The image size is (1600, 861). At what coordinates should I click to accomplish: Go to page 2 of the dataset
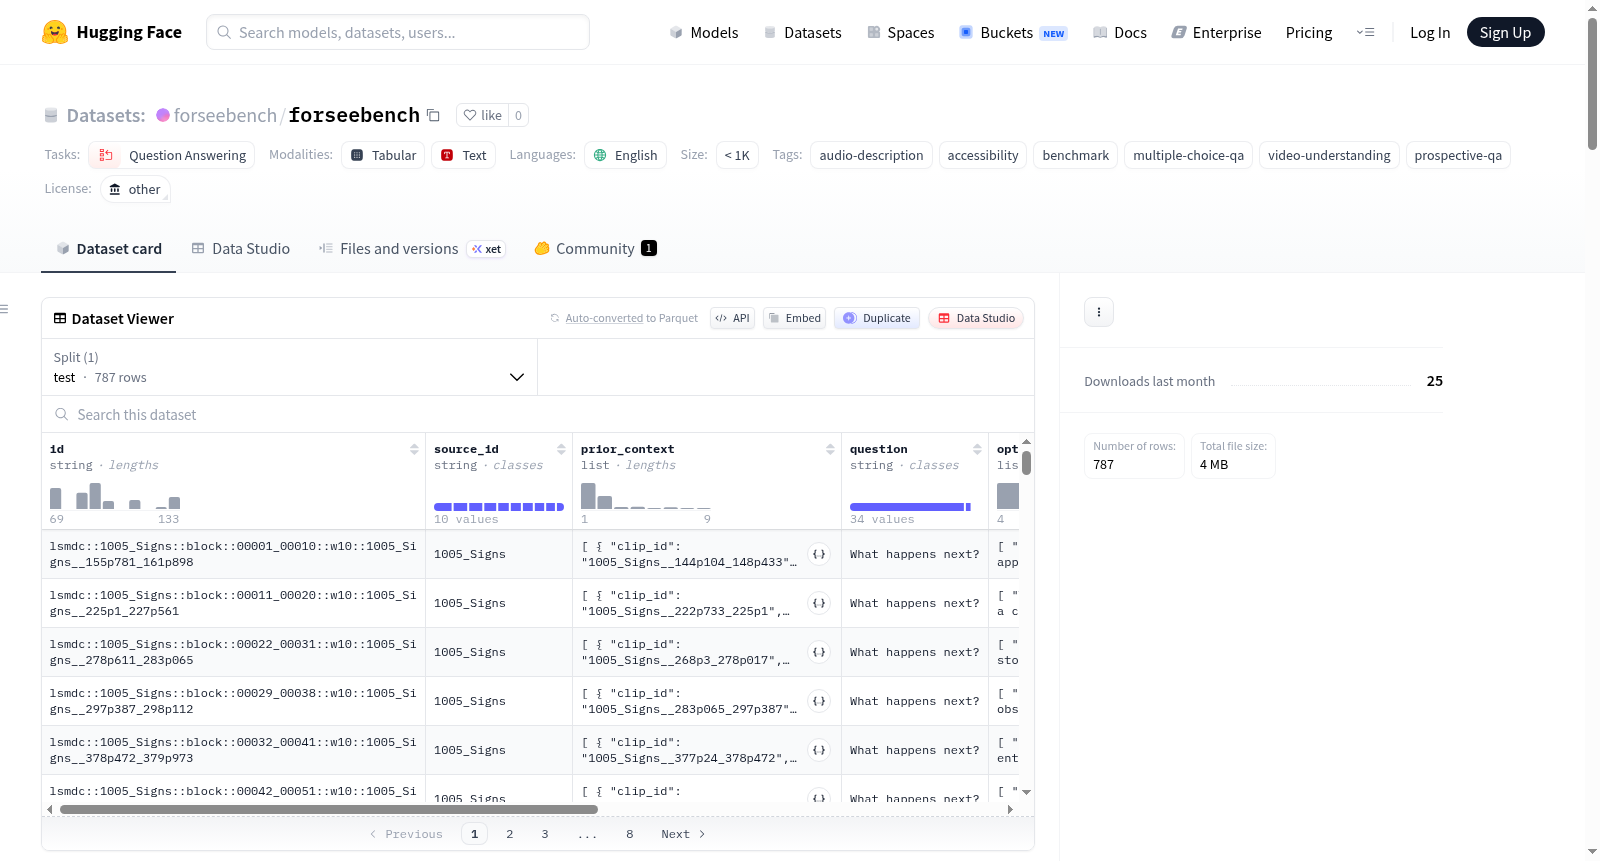pyautogui.click(x=510, y=834)
